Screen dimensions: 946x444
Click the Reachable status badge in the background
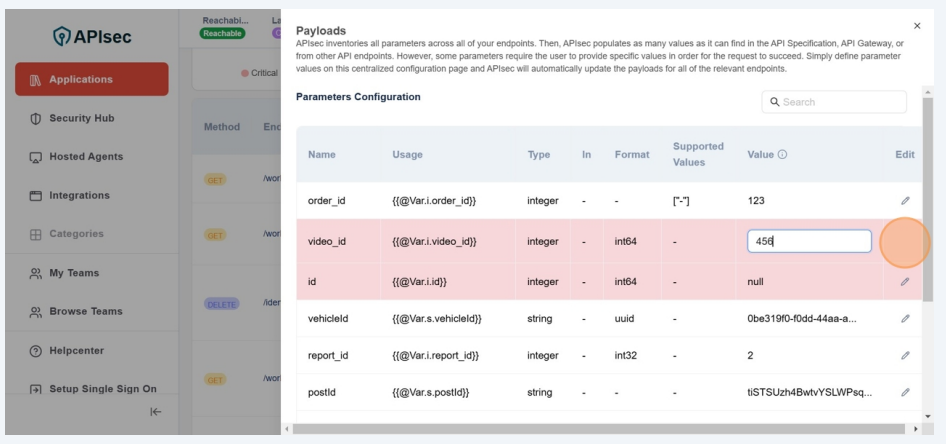tap(223, 33)
